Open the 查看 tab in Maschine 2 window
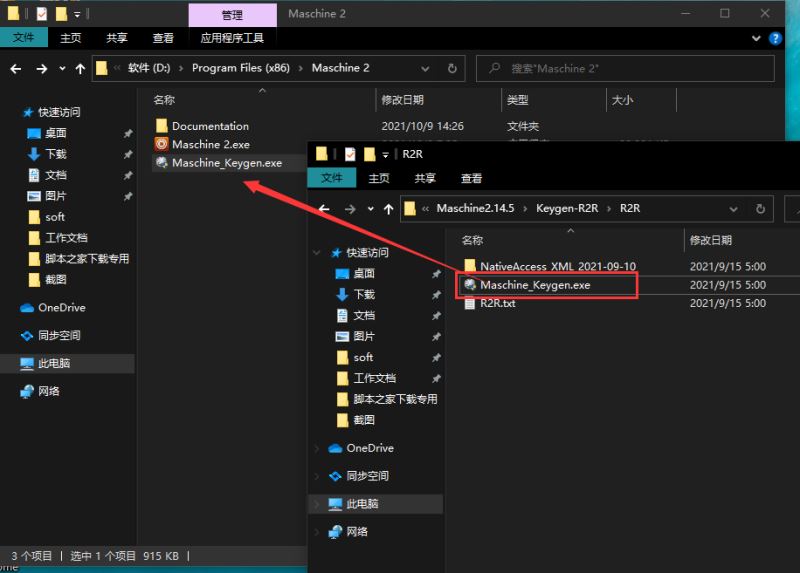800x573 pixels. [163, 38]
